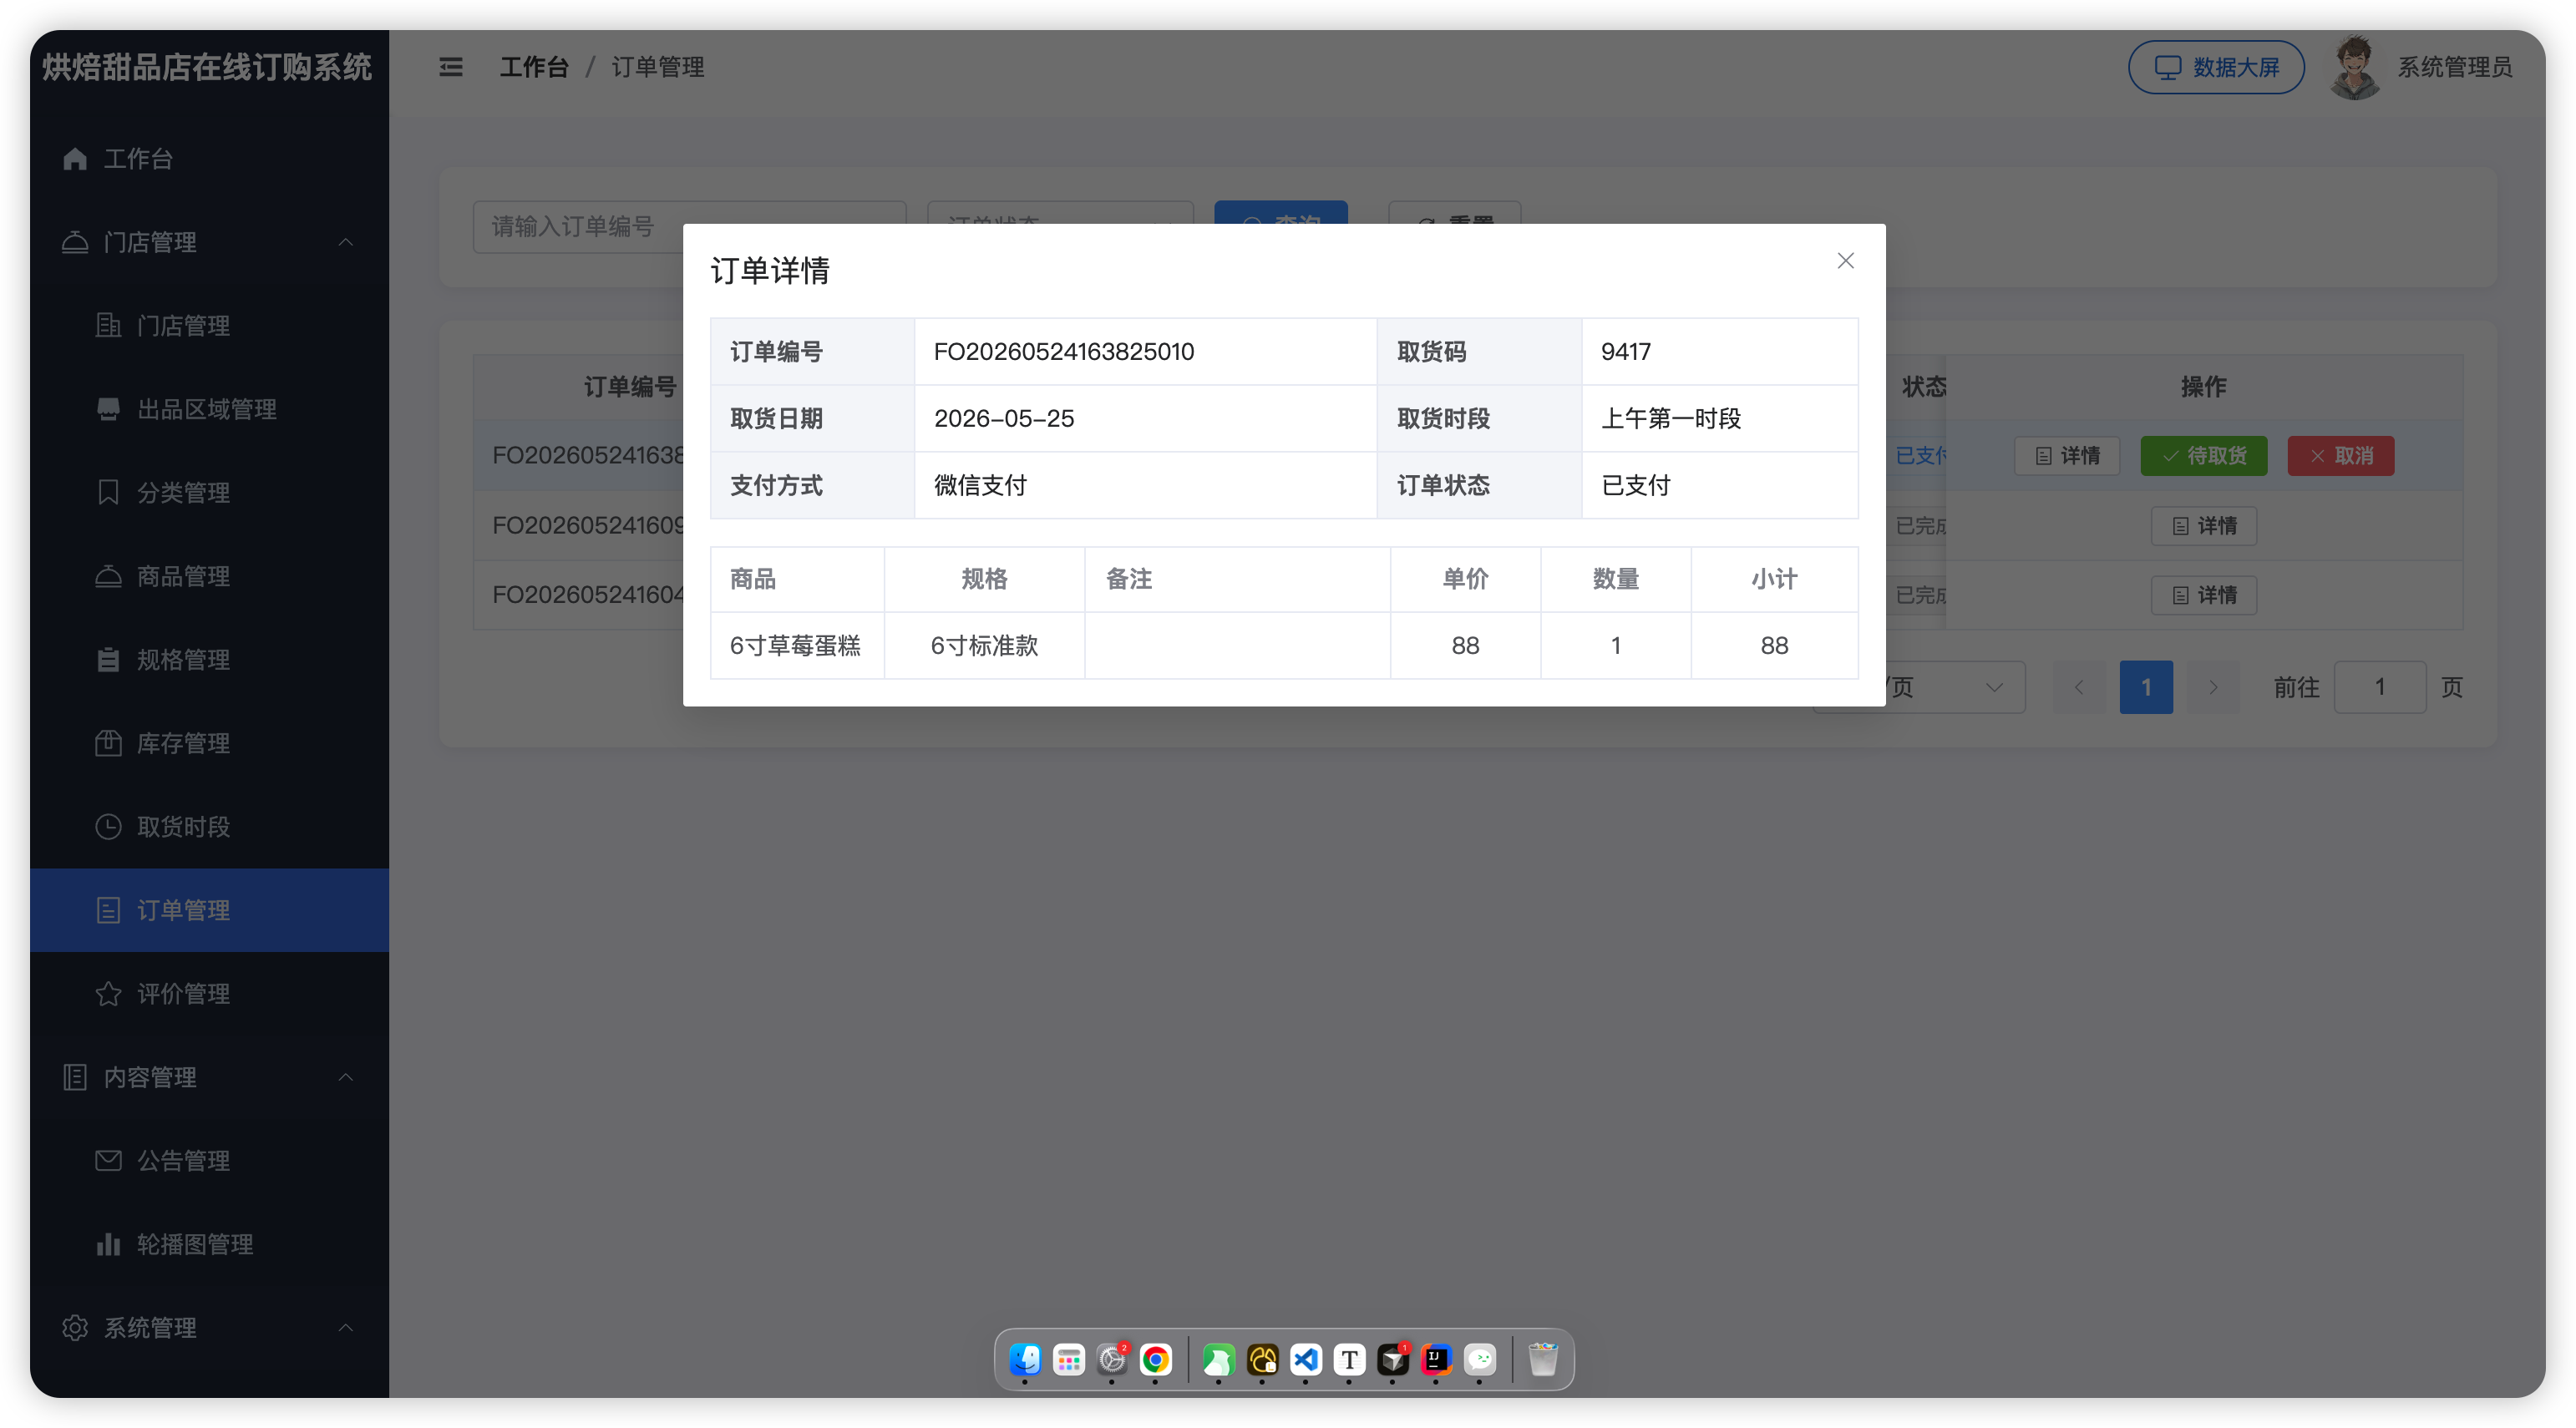
Task: Click the 取货时段 clock icon
Action: click(108, 826)
